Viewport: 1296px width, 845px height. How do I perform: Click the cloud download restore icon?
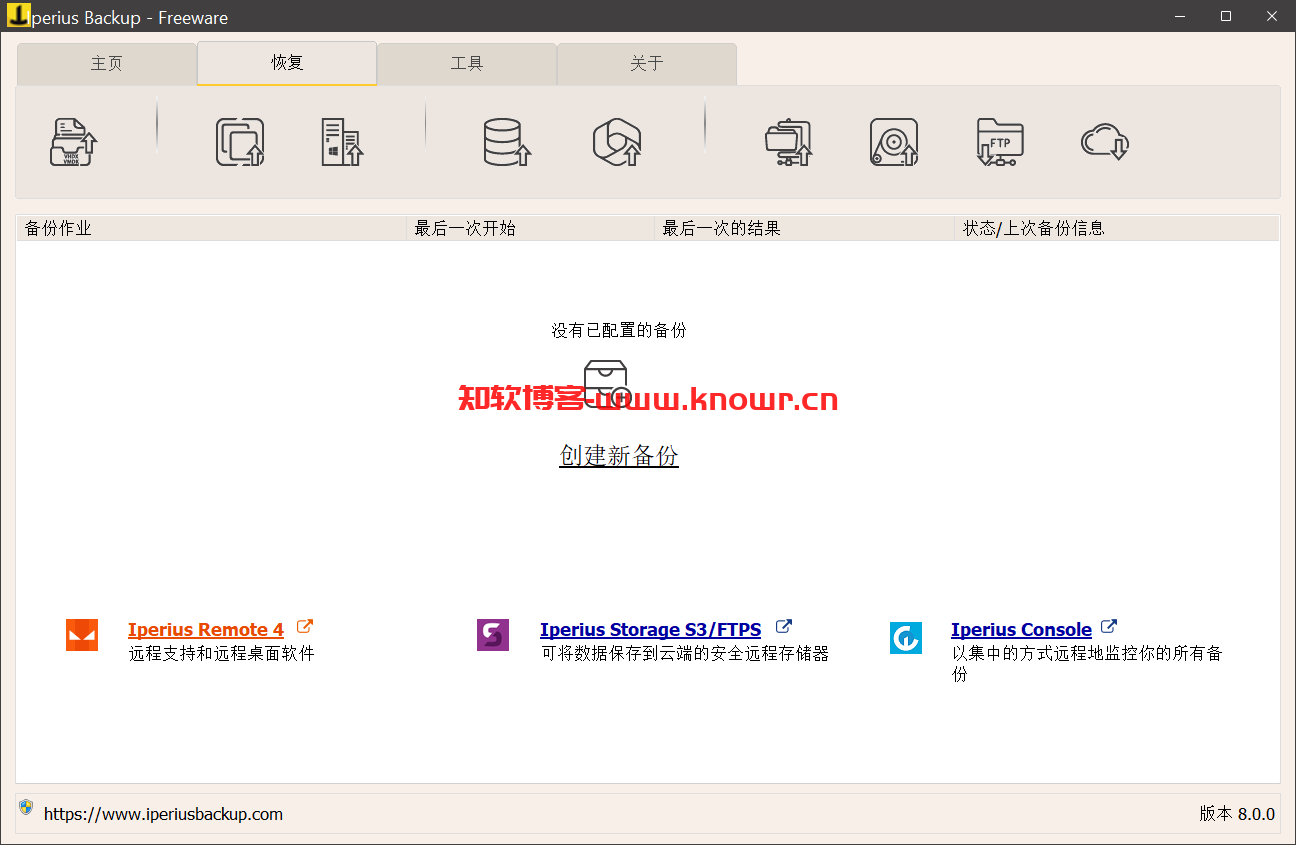tap(1105, 142)
